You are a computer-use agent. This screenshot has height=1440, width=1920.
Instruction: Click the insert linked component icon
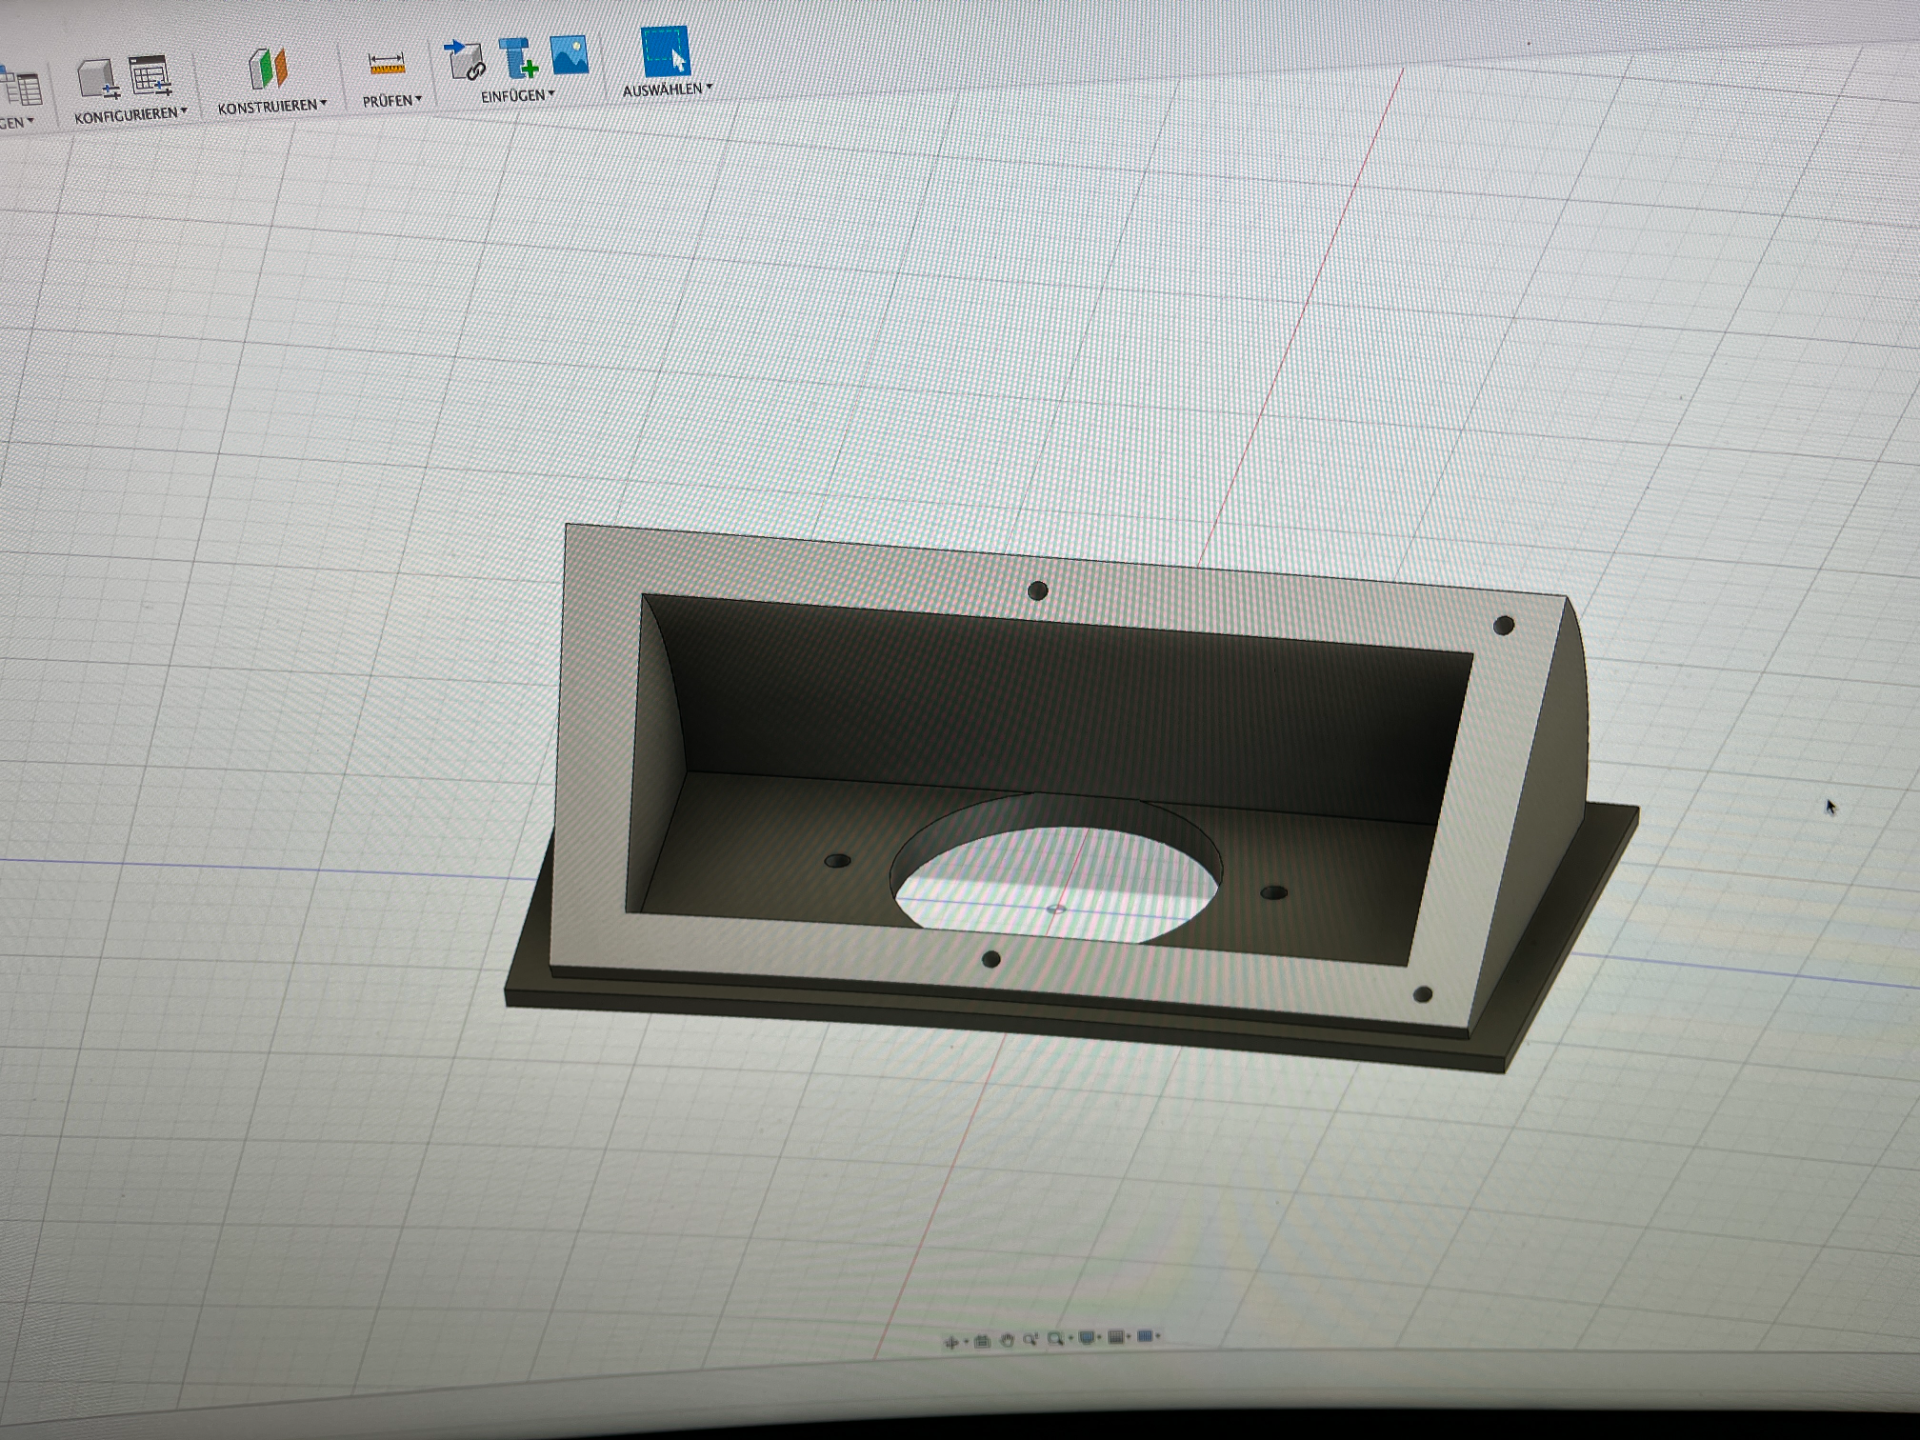(464, 59)
